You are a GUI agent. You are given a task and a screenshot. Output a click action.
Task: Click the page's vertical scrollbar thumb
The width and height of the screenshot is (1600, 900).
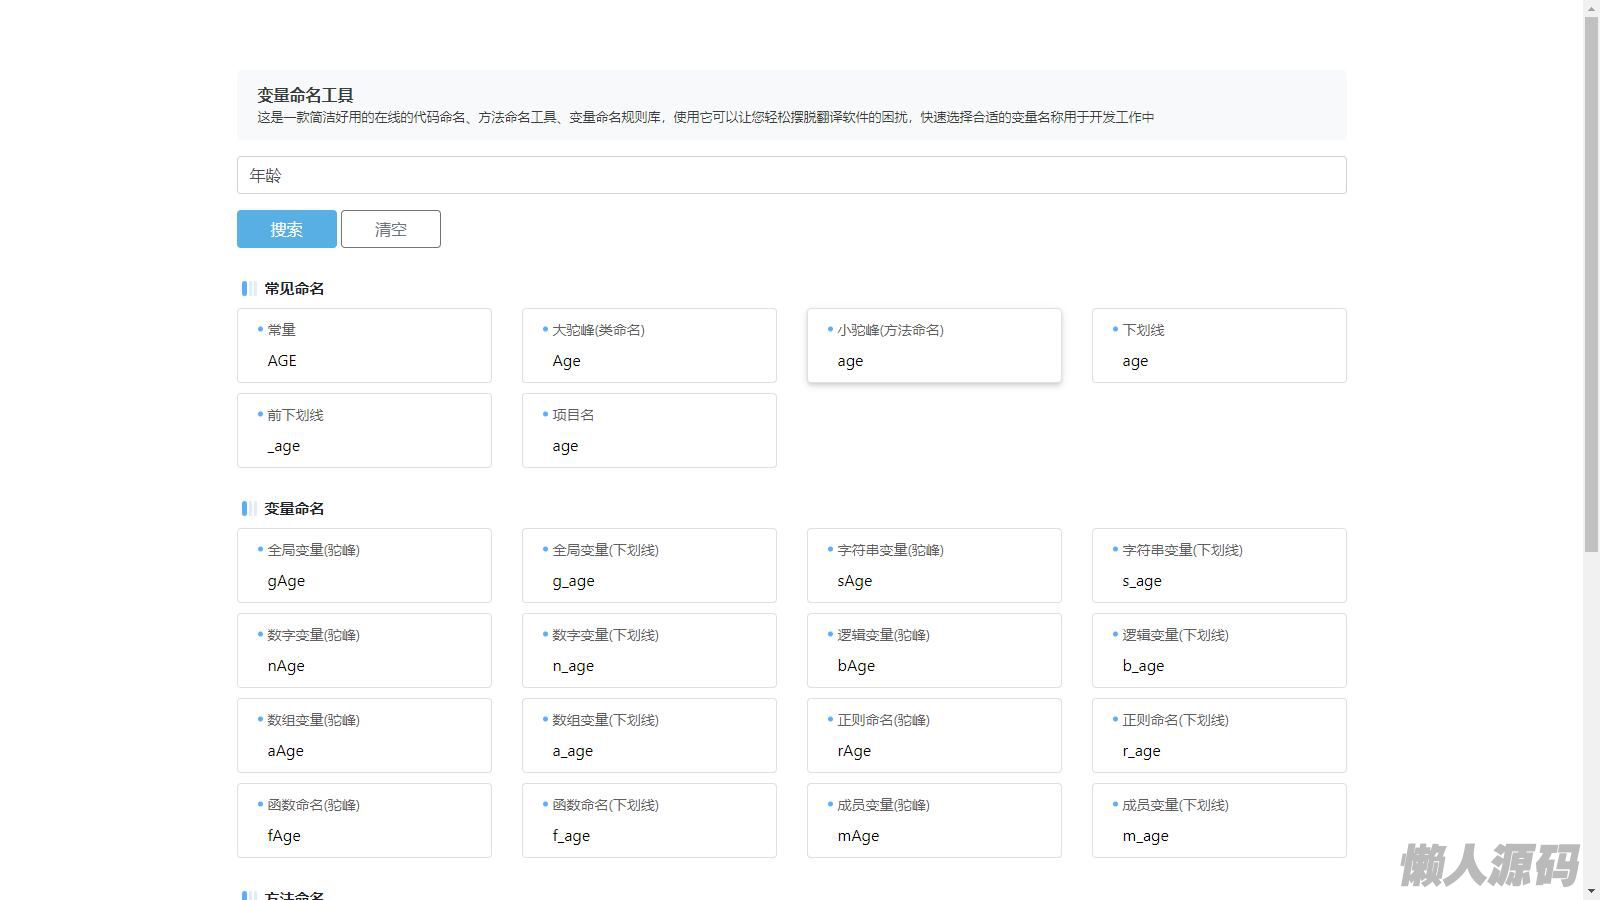1591,280
